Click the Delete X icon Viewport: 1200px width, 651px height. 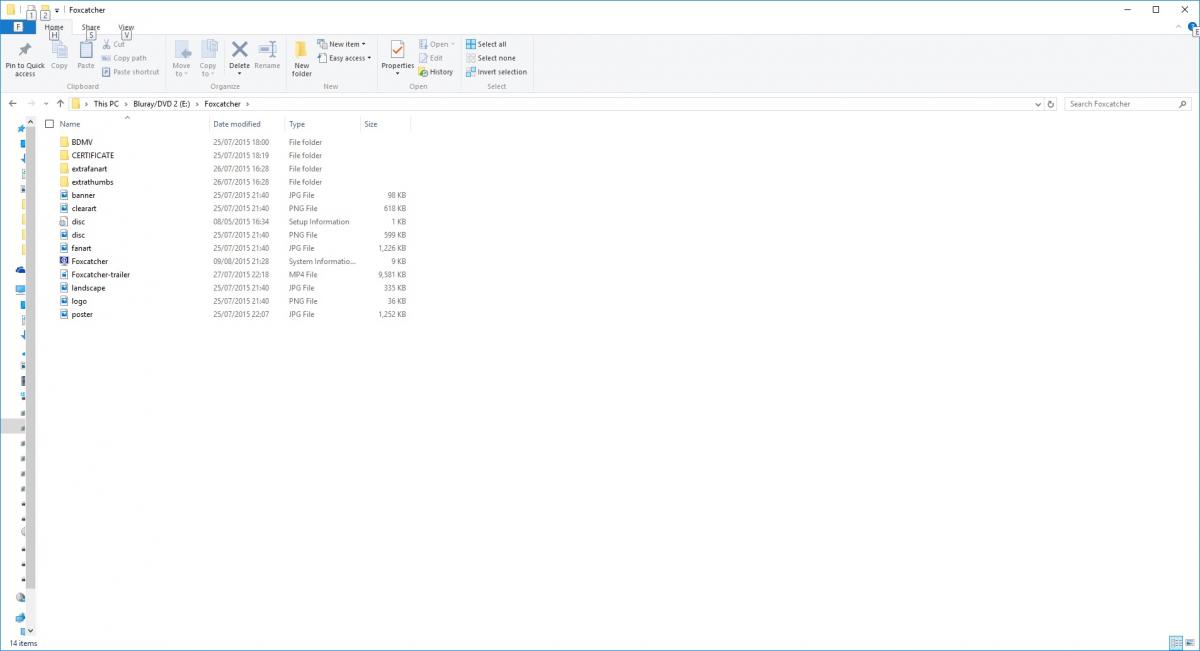click(x=239, y=49)
